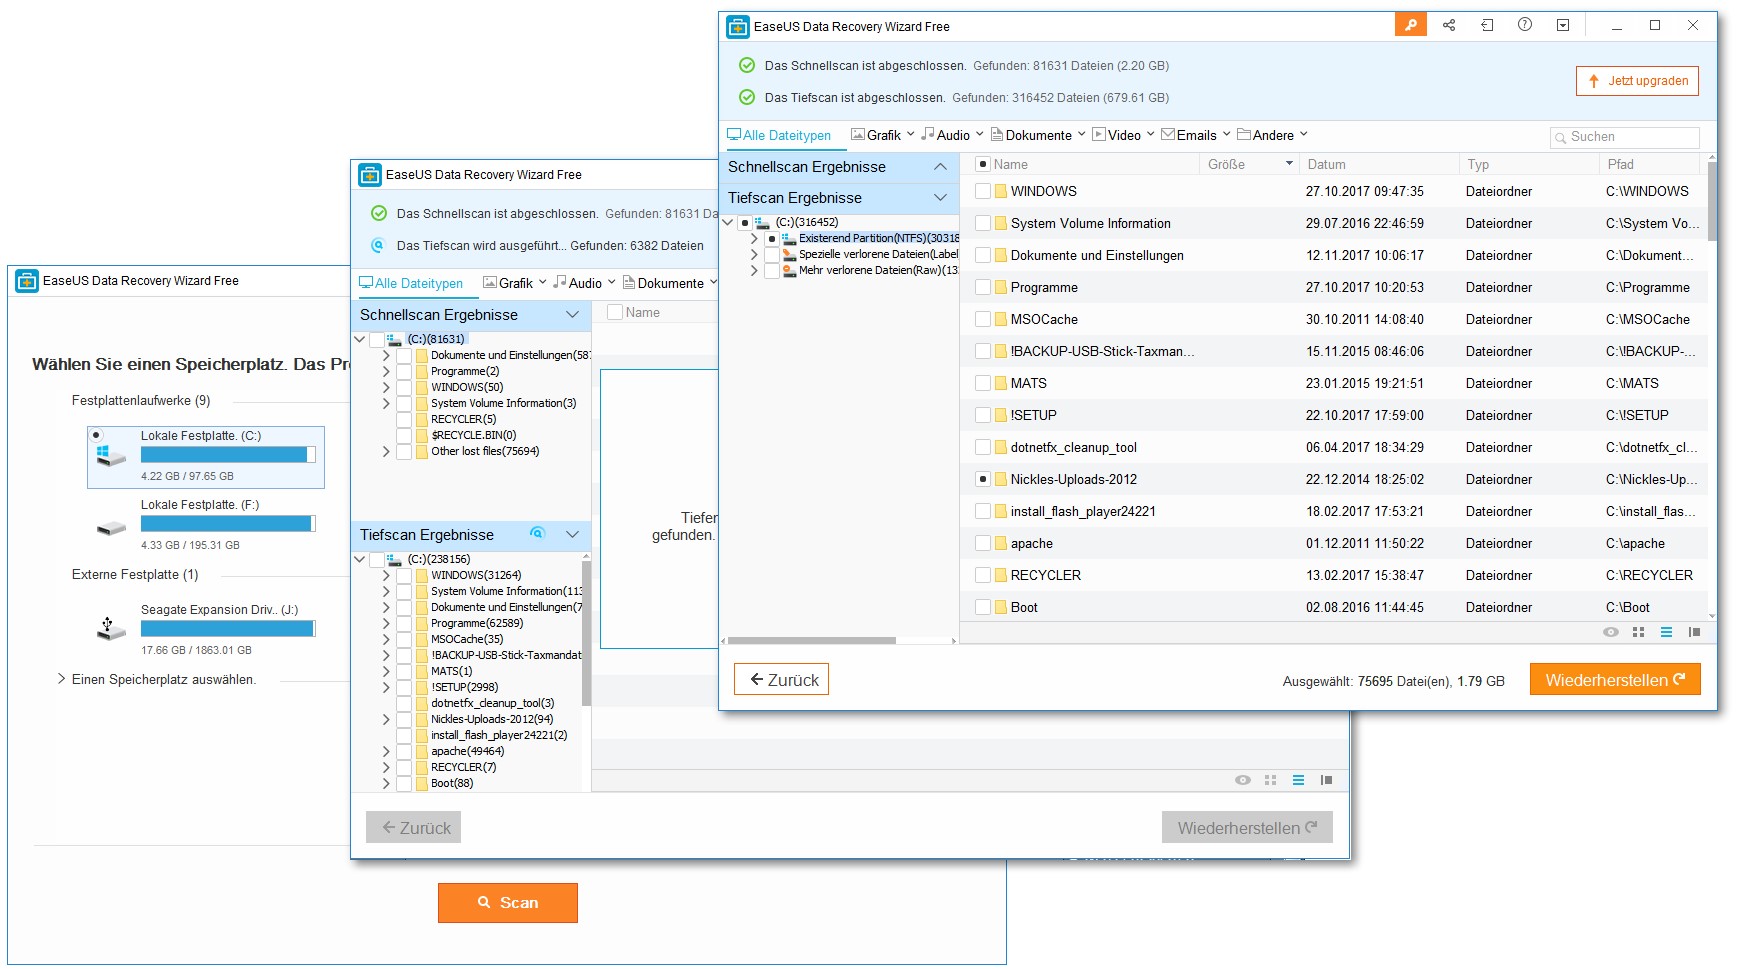
Task: Check the WINDOWS folder checkbox in front list
Action: click(x=983, y=191)
